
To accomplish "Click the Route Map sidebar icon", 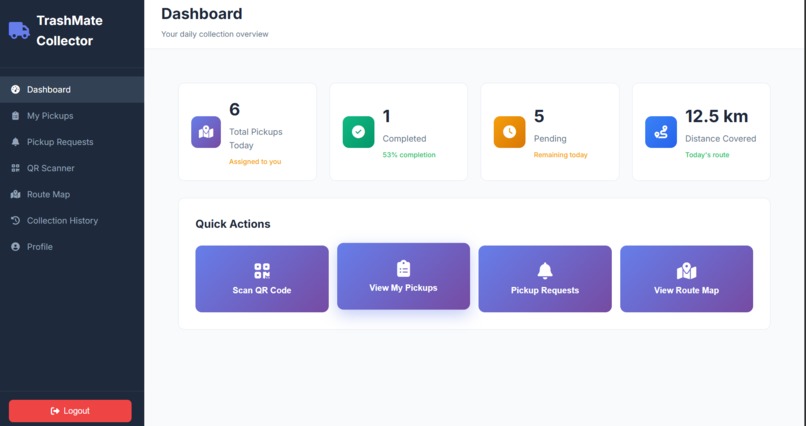I will [x=15, y=194].
